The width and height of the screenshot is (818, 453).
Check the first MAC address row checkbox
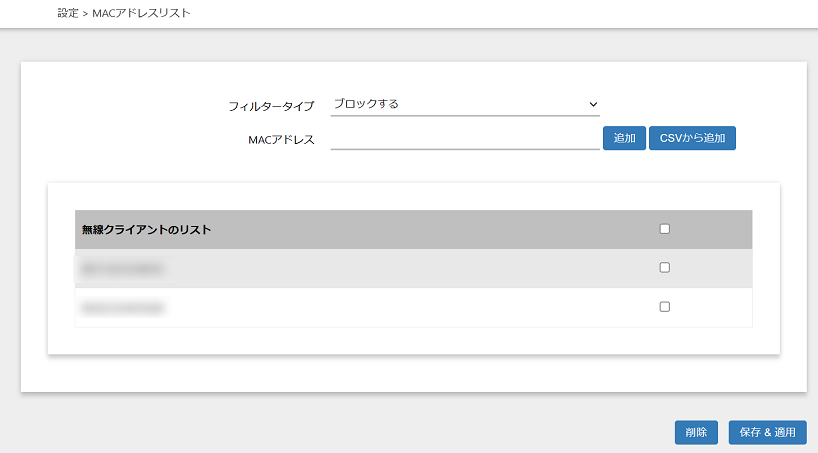coord(665,268)
